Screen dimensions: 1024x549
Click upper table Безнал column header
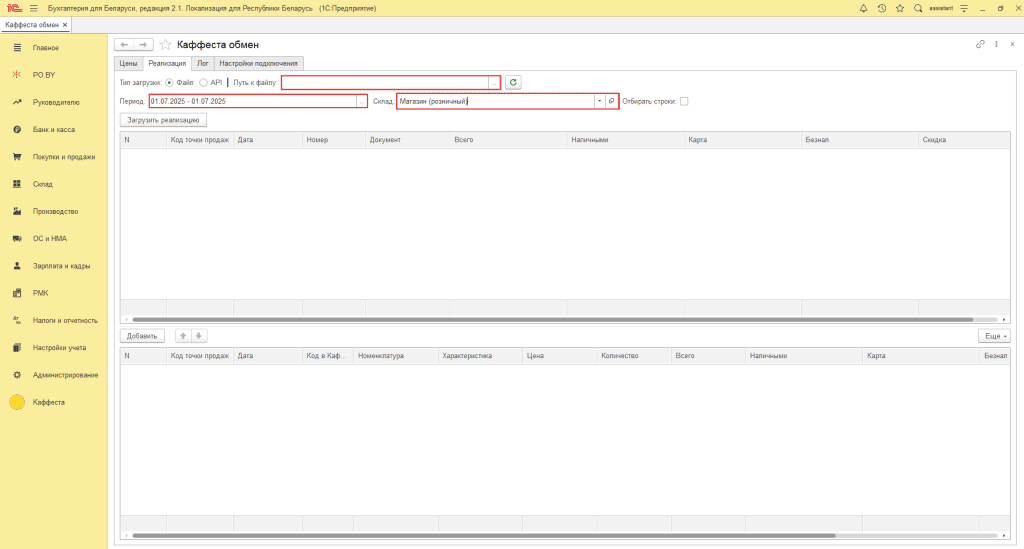[859, 140]
